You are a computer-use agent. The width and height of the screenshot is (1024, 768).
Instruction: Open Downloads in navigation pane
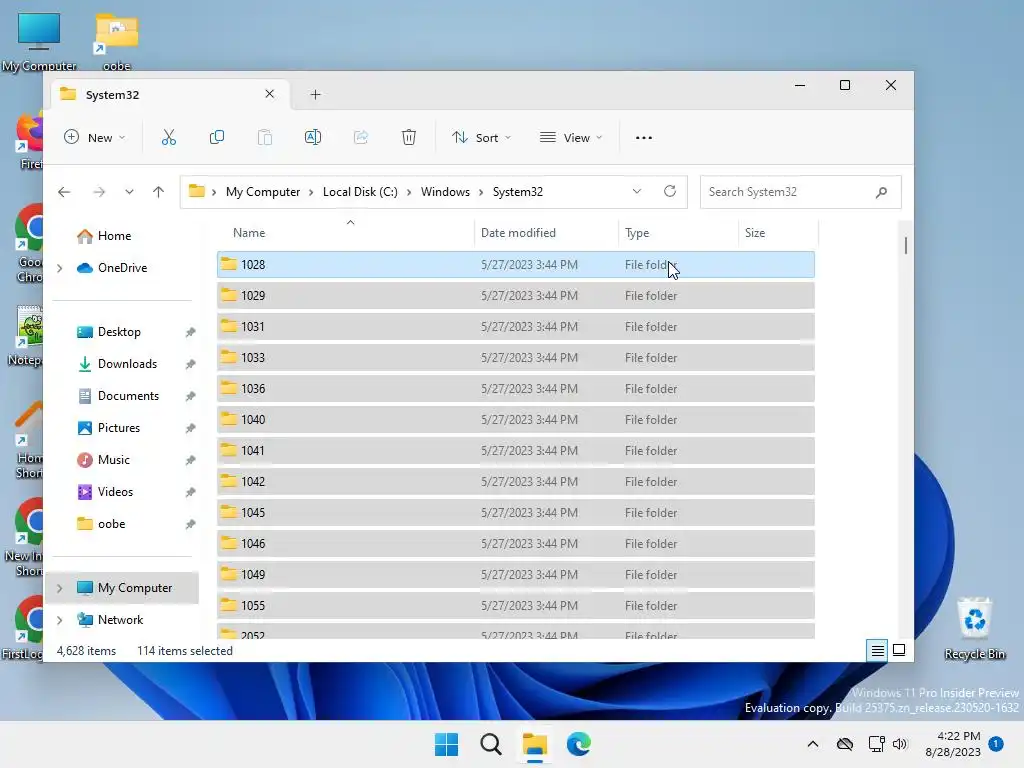tap(127, 364)
